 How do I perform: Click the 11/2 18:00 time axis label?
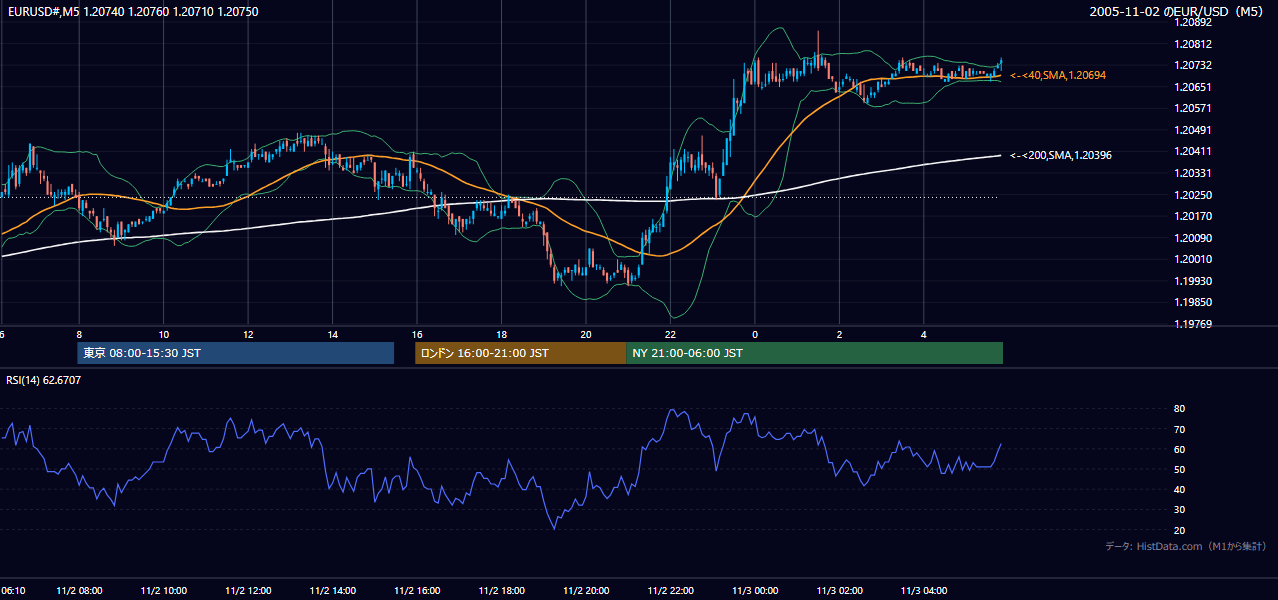[x=501, y=591]
